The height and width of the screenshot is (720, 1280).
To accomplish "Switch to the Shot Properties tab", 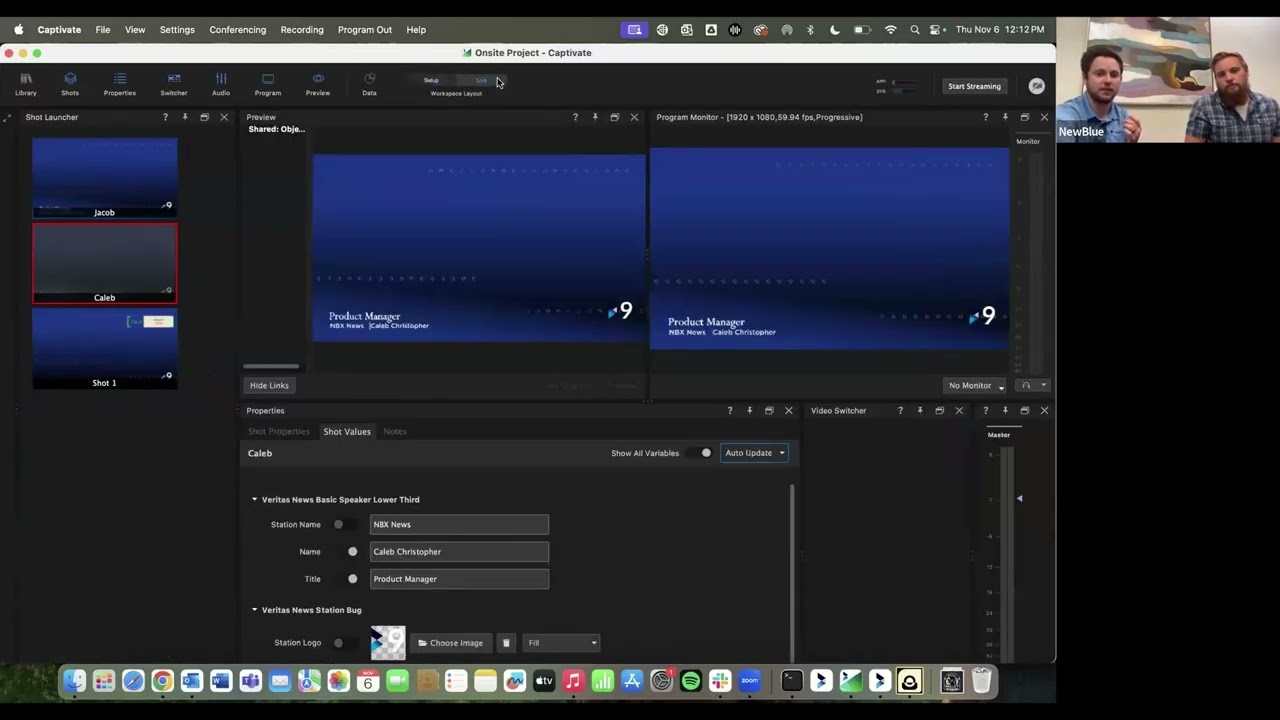I will pos(279,431).
